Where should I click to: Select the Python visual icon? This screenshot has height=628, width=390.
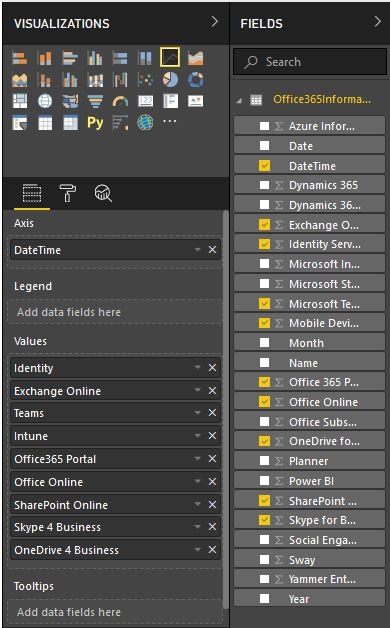(x=95, y=123)
